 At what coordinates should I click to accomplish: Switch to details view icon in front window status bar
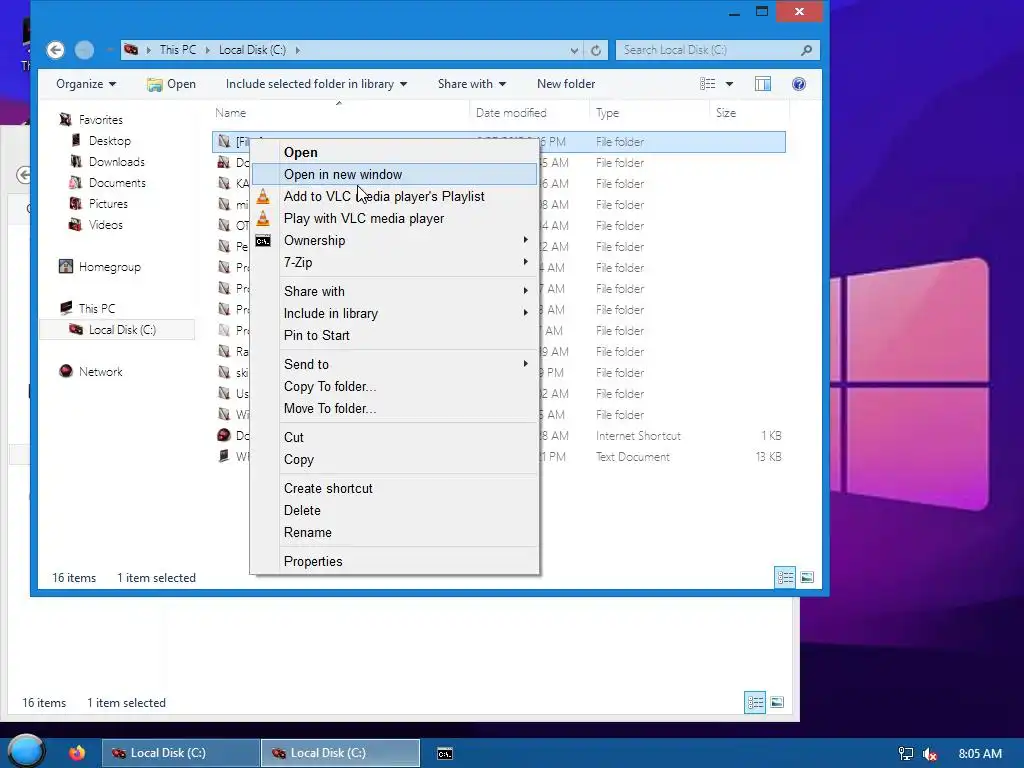click(785, 577)
